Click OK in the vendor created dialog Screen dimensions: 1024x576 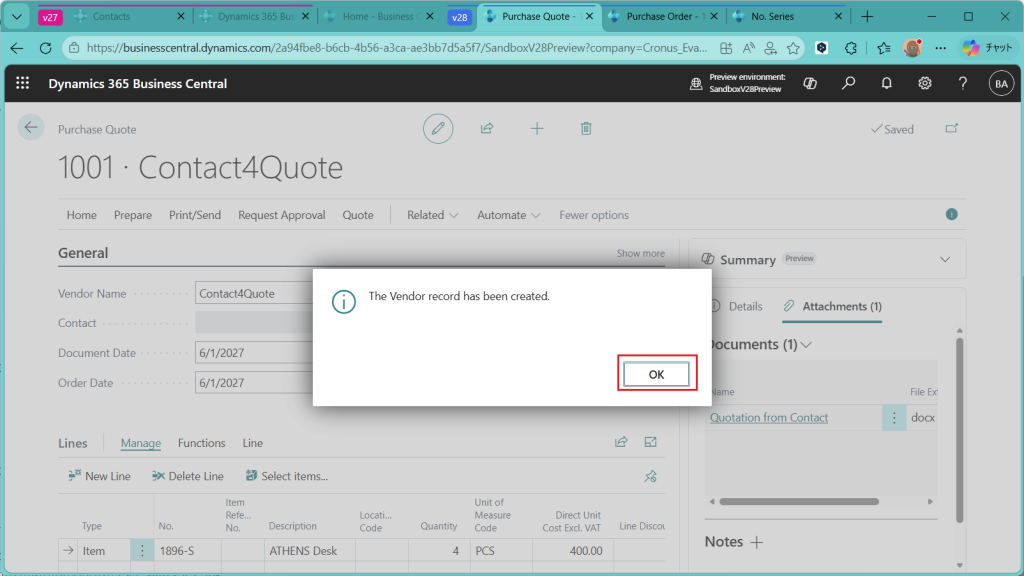(x=656, y=374)
